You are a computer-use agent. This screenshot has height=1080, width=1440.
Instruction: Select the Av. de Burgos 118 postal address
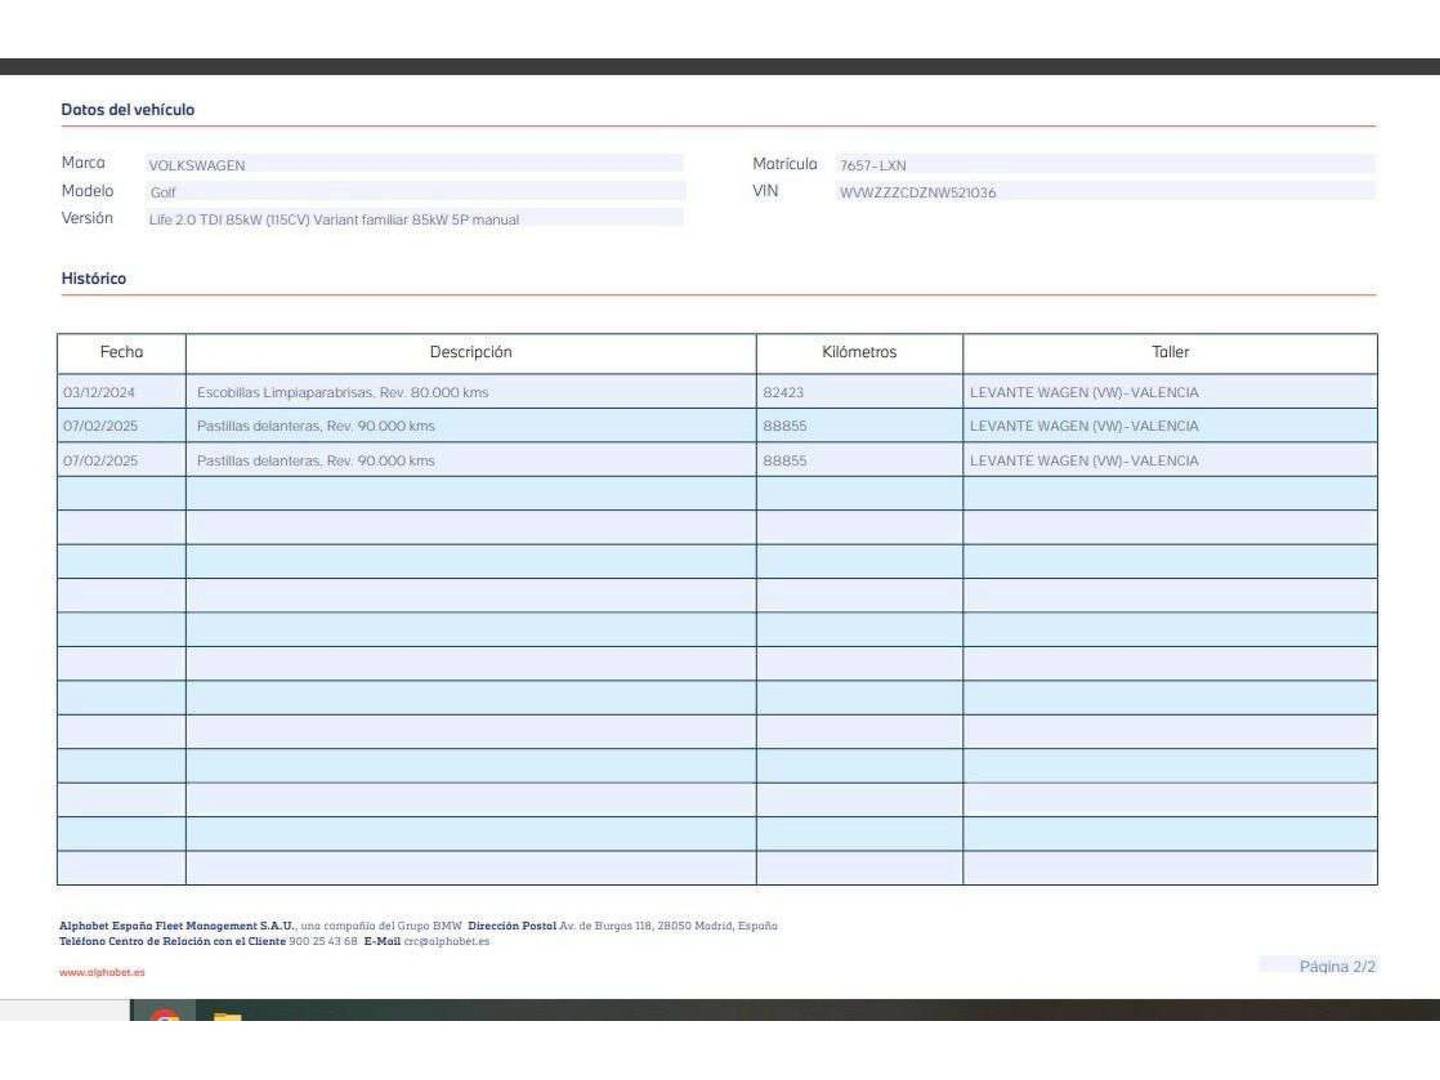pos(668,926)
